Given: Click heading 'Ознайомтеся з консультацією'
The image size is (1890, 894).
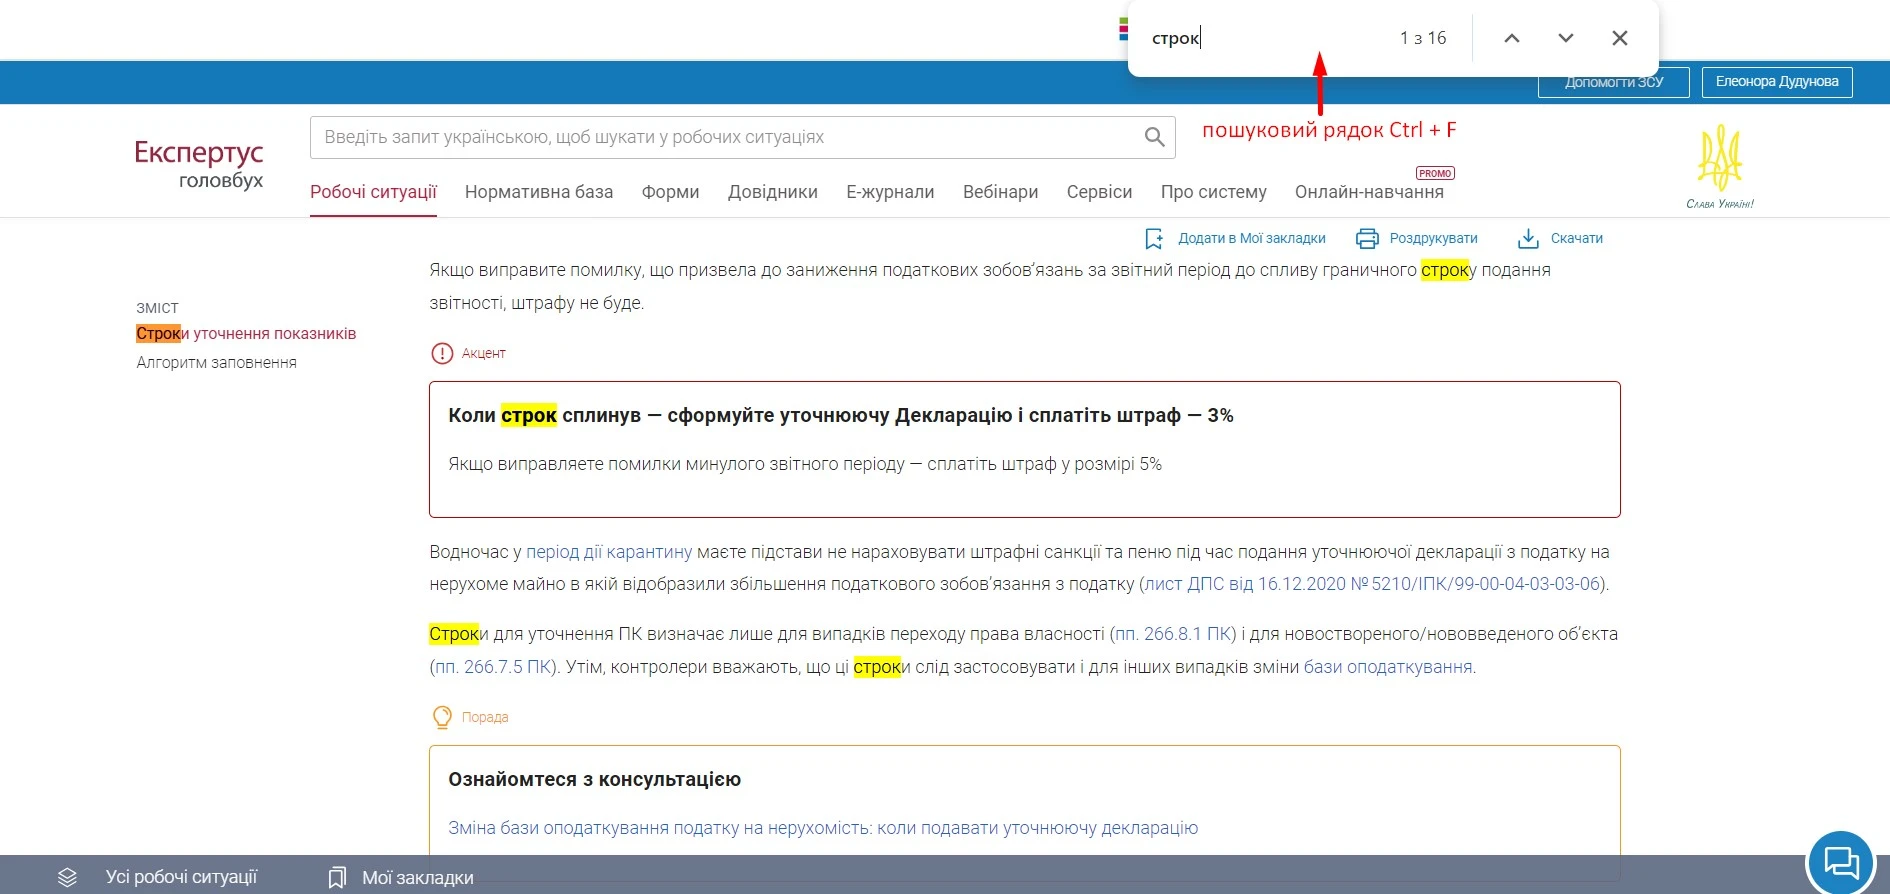Looking at the screenshot, I should coord(594,779).
